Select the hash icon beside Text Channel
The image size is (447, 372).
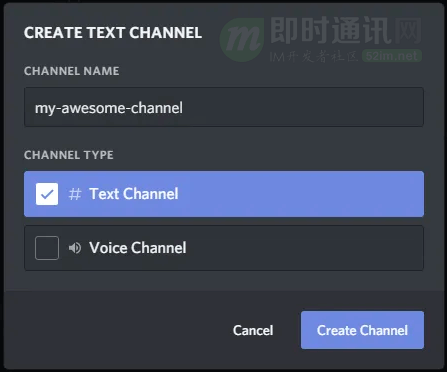(x=75, y=194)
